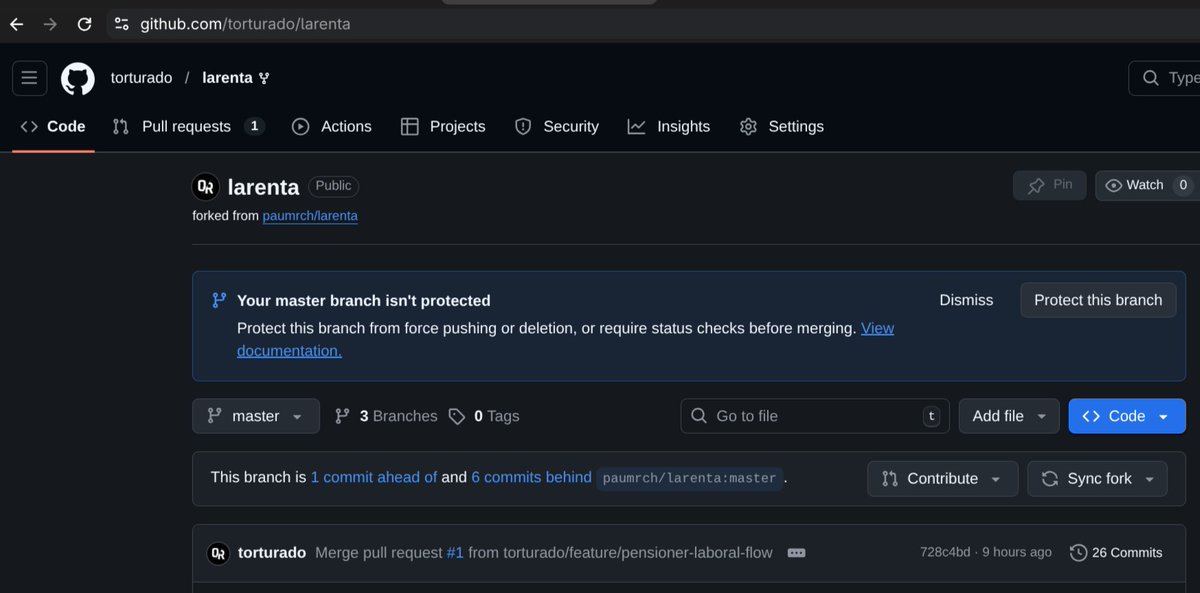Open the Pull requests tab

pyautogui.click(x=189, y=127)
